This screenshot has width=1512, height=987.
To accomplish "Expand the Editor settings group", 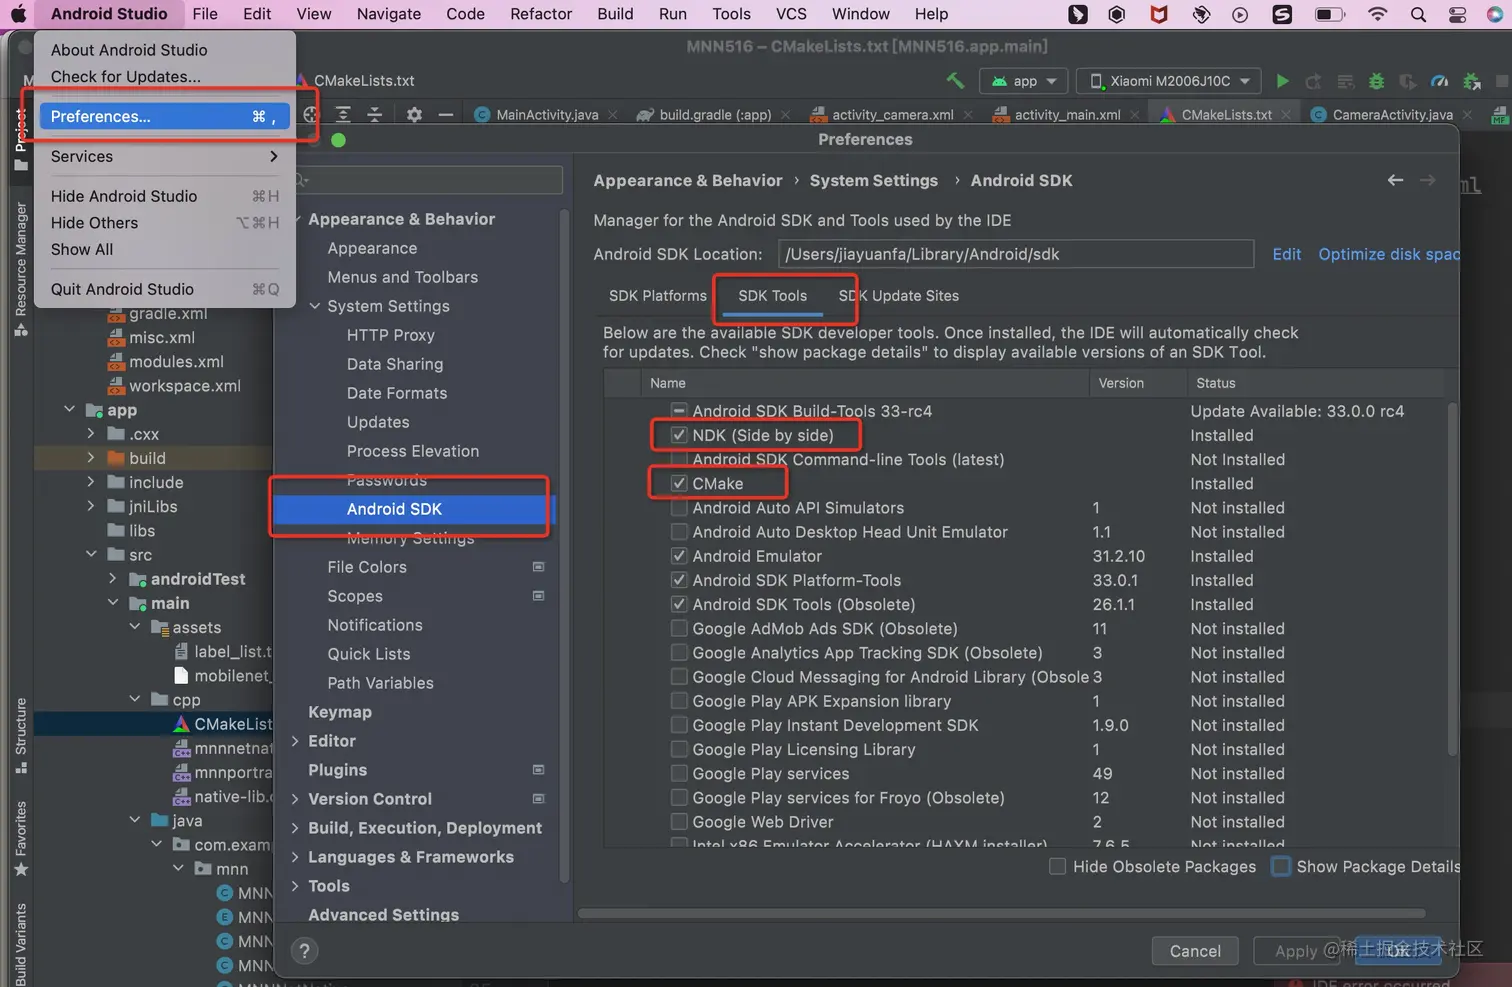I will pyautogui.click(x=295, y=741).
